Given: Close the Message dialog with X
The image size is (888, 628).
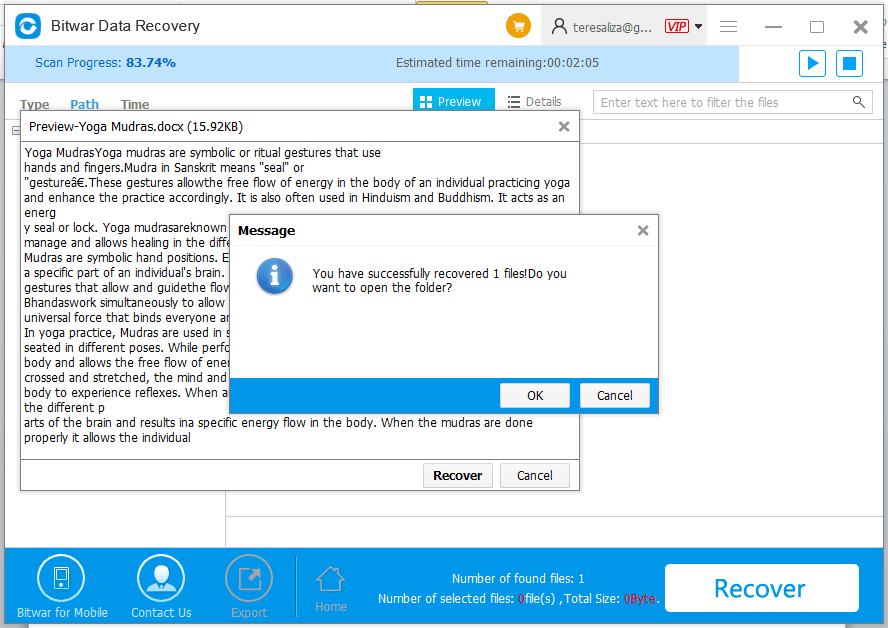Looking at the screenshot, I should [643, 231].
